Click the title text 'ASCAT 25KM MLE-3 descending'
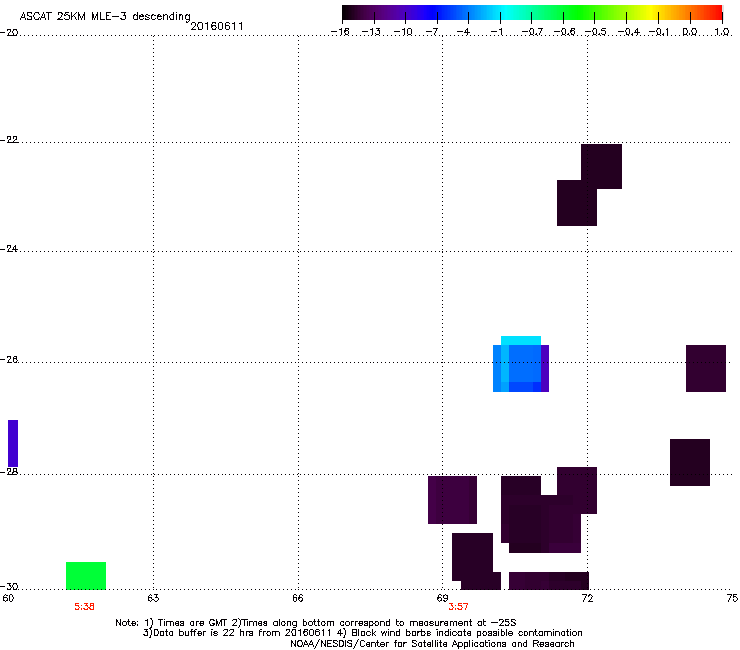Screen dimensions: 740x650 105,16
